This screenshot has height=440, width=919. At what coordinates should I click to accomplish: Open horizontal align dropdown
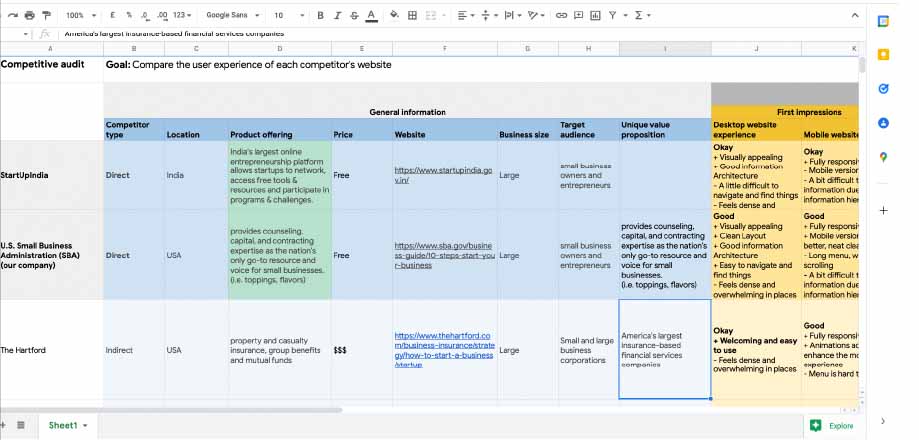point(466,15)
